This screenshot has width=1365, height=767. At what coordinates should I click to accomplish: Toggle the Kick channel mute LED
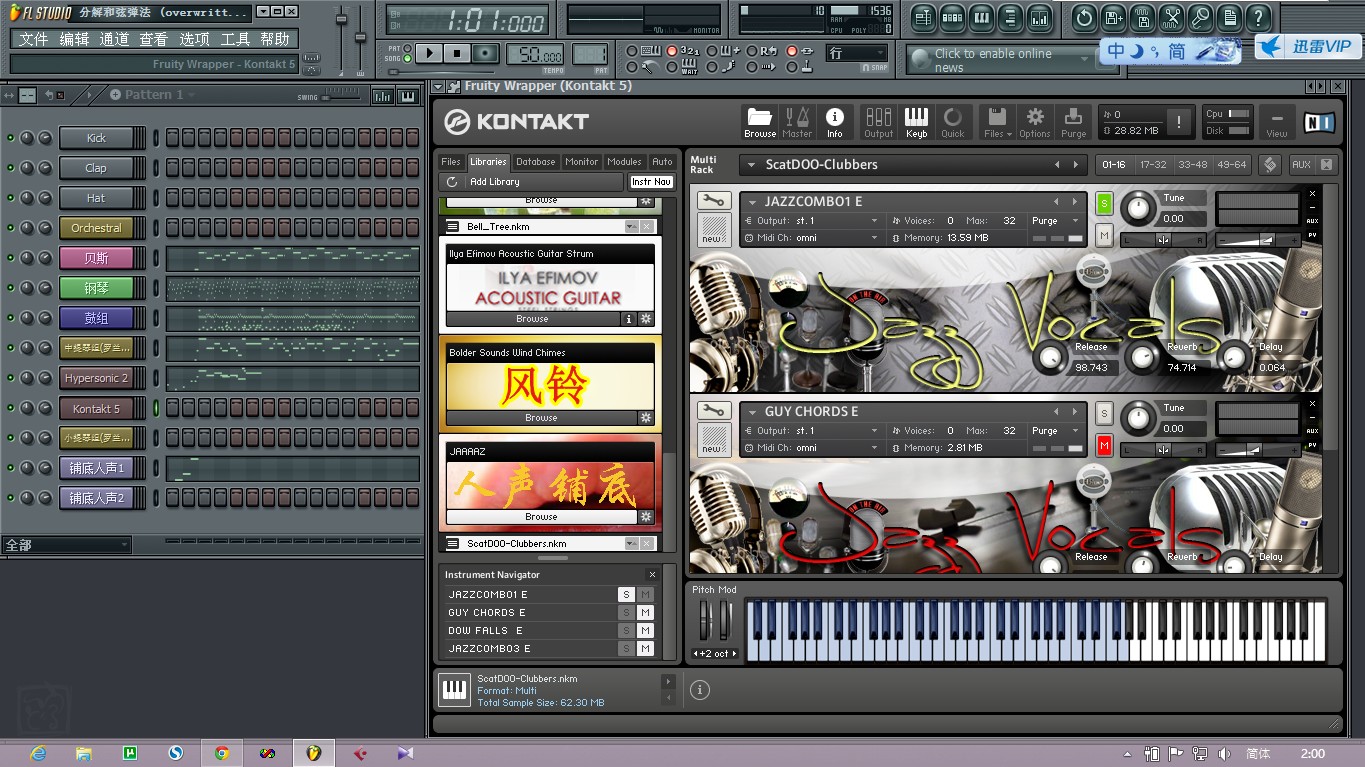tap(10, 138)
